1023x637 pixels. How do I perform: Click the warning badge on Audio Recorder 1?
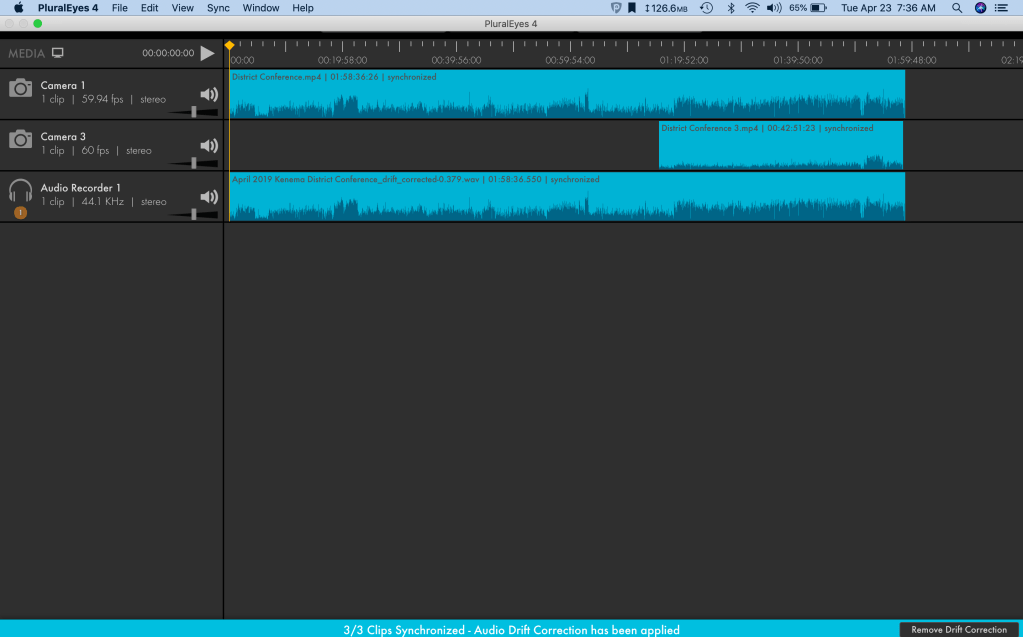pos(20,212)
